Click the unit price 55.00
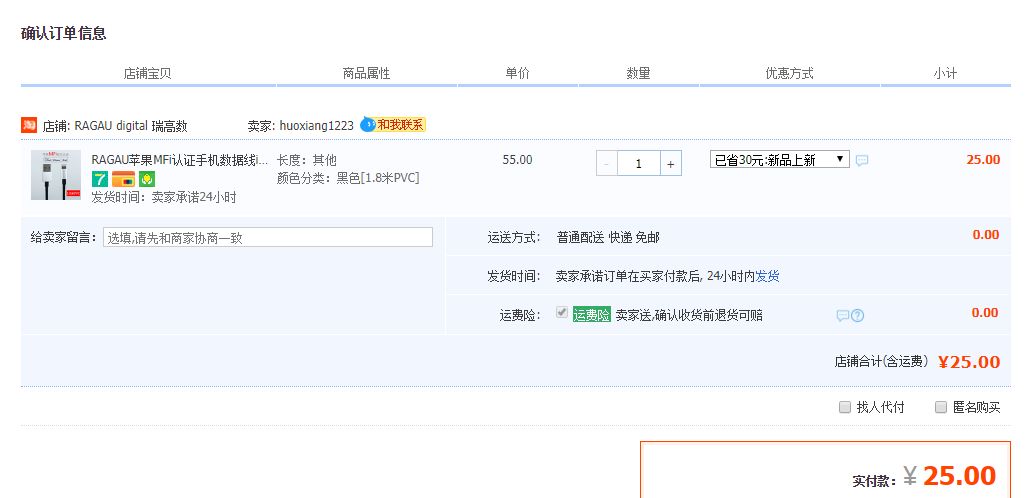 tap(517, 160)
